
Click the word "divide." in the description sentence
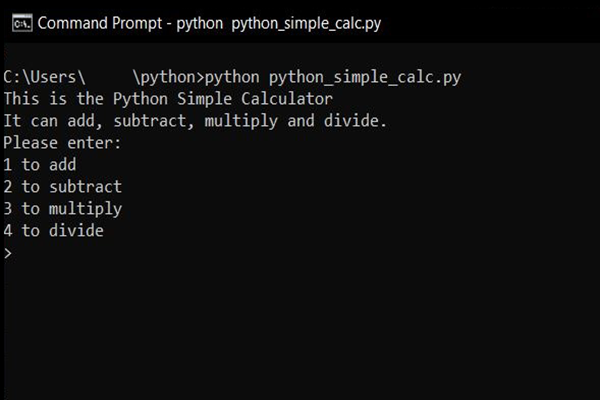point(355,121)
